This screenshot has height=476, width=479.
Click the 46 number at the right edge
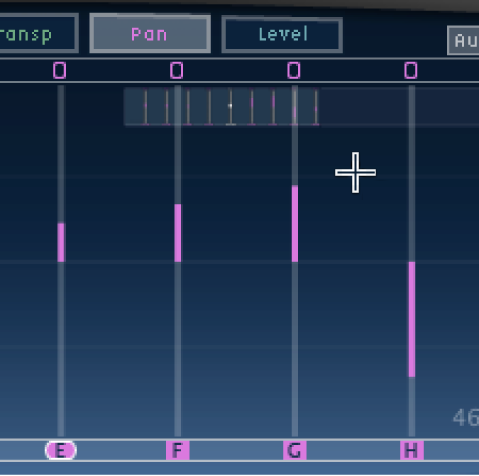pos(466,418)
